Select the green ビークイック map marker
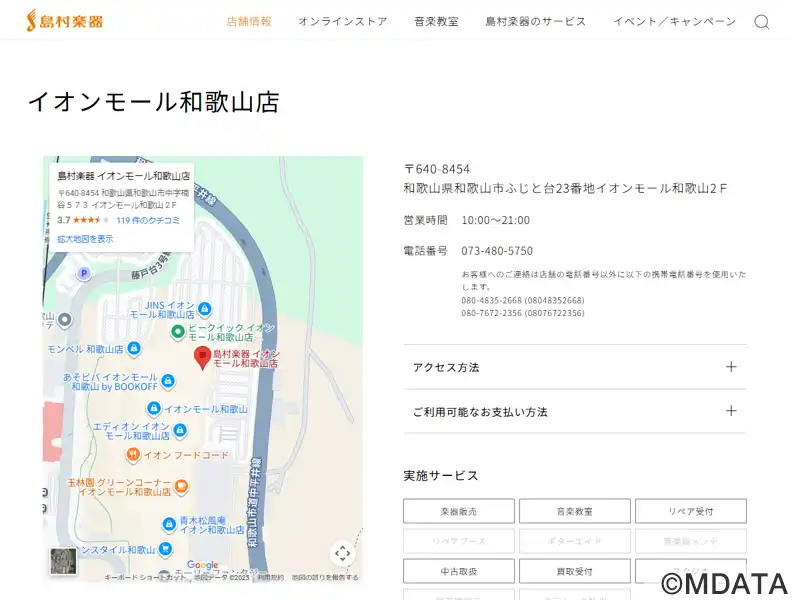 click(177, 331)
